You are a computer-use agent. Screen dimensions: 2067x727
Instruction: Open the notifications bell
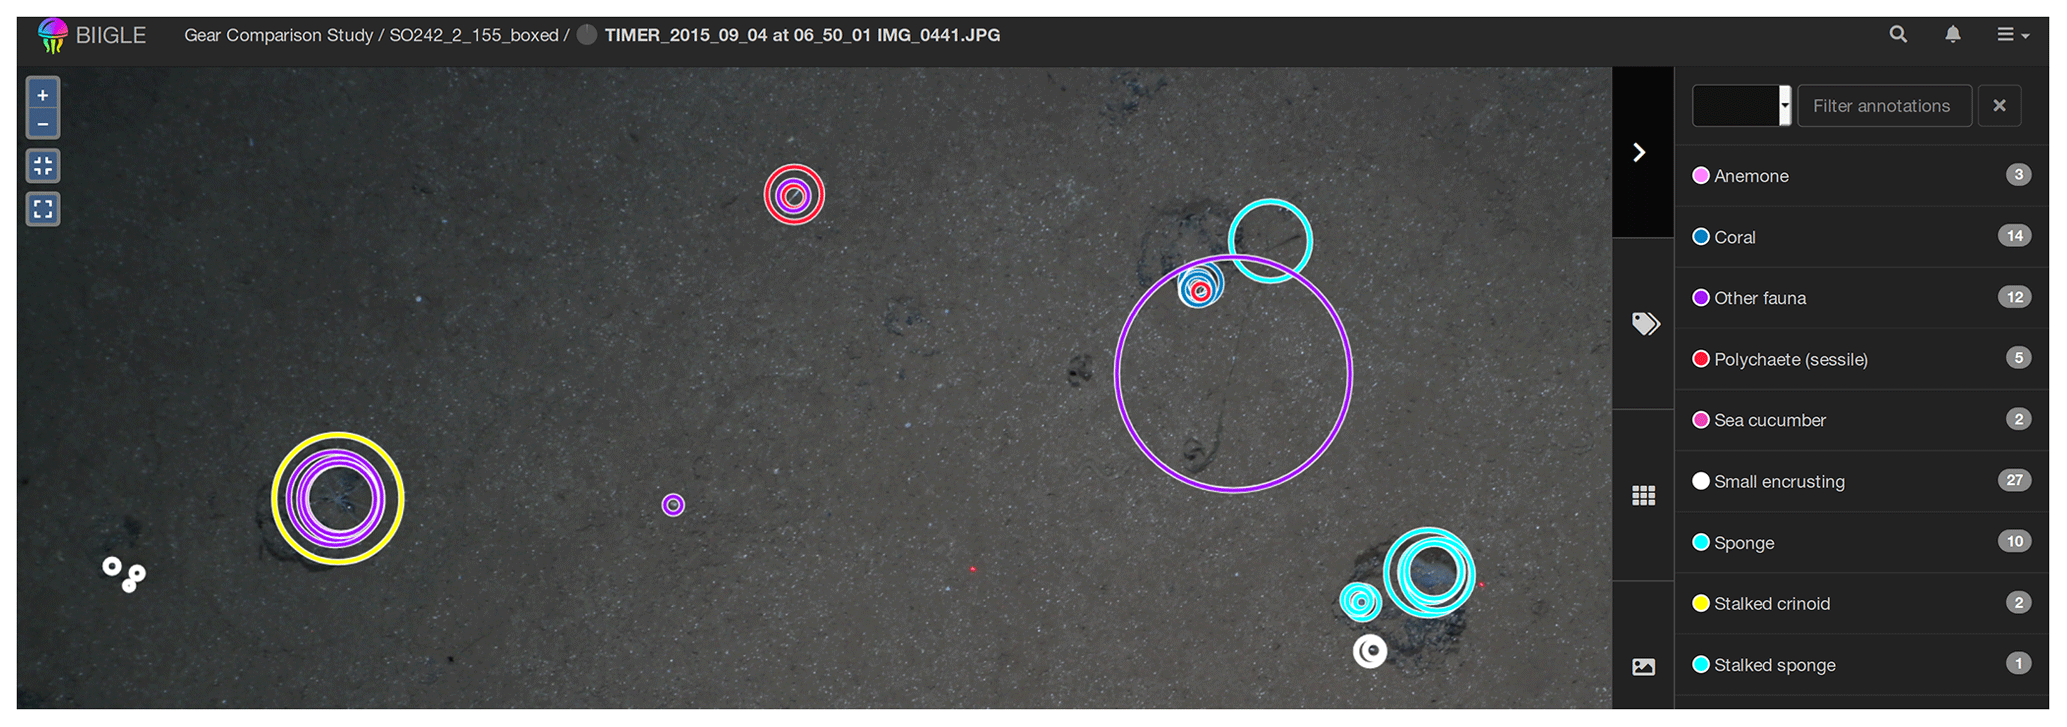coord(1952,35)
